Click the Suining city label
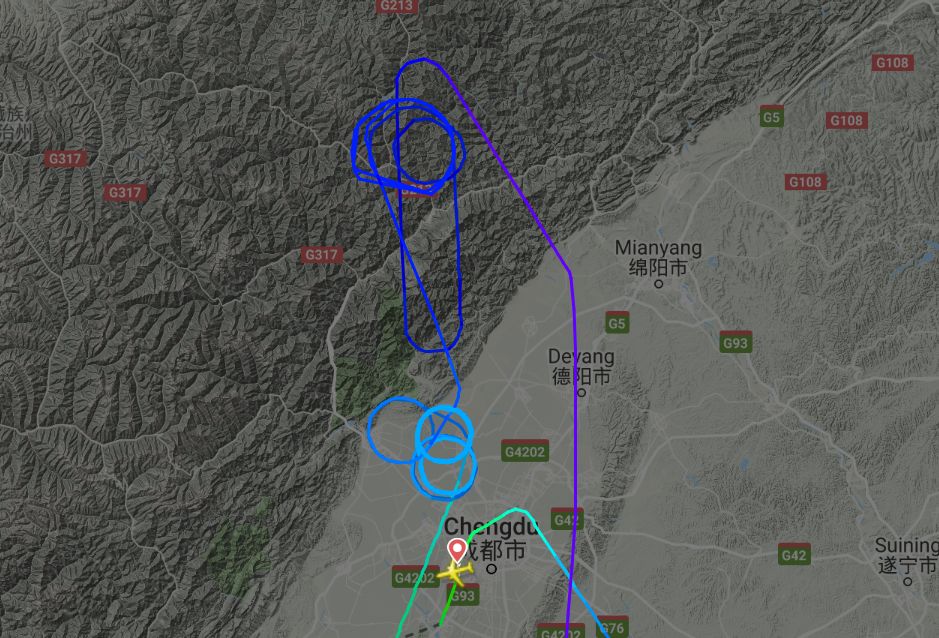Image resolution: width=939 pixels, height=638 pixels. click(x=906, y=555)
